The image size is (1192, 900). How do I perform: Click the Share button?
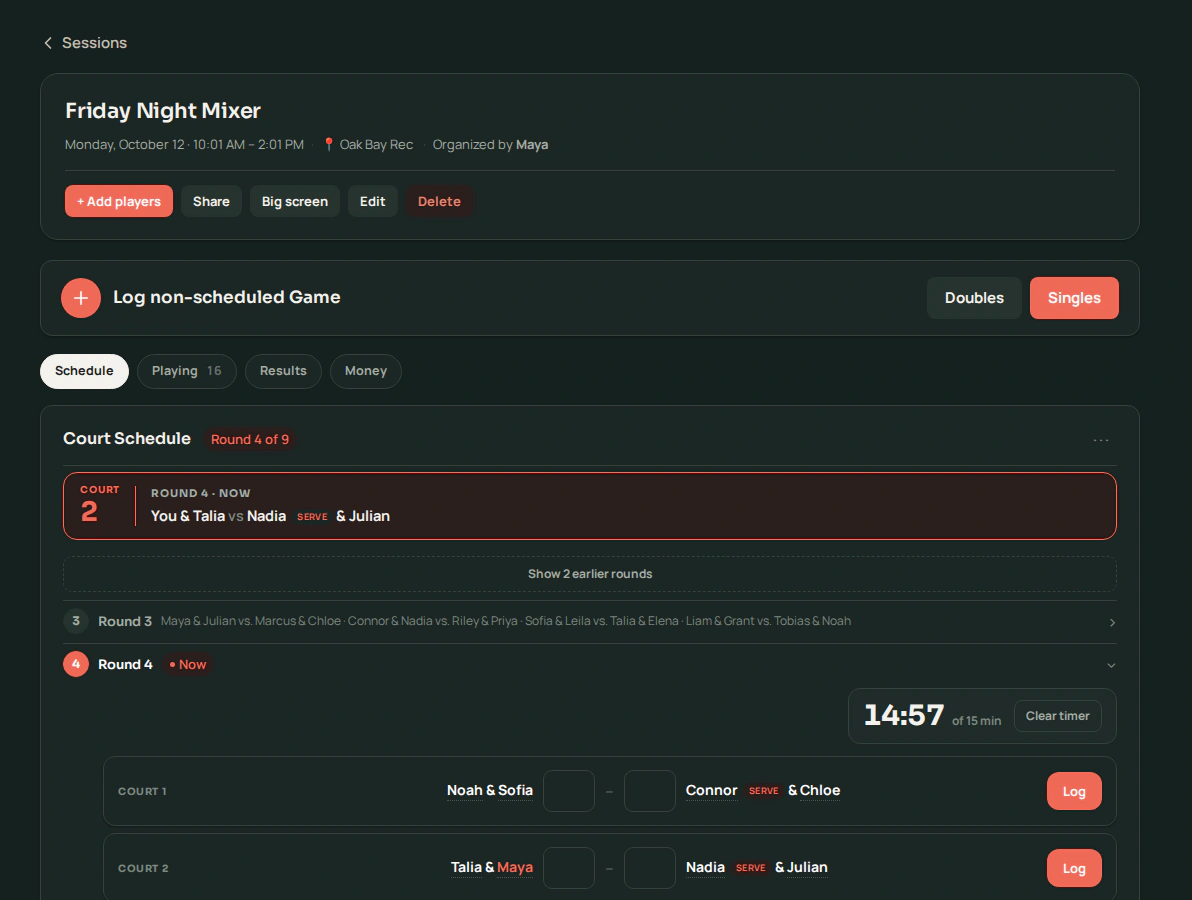(x=211, y=201)
